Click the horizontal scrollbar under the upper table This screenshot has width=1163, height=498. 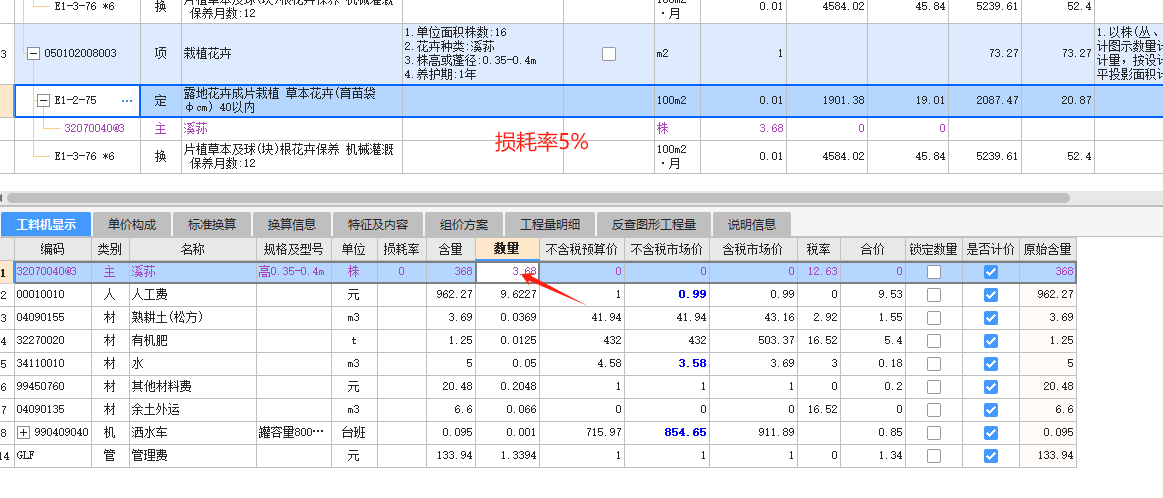click(x=537, y=198)
